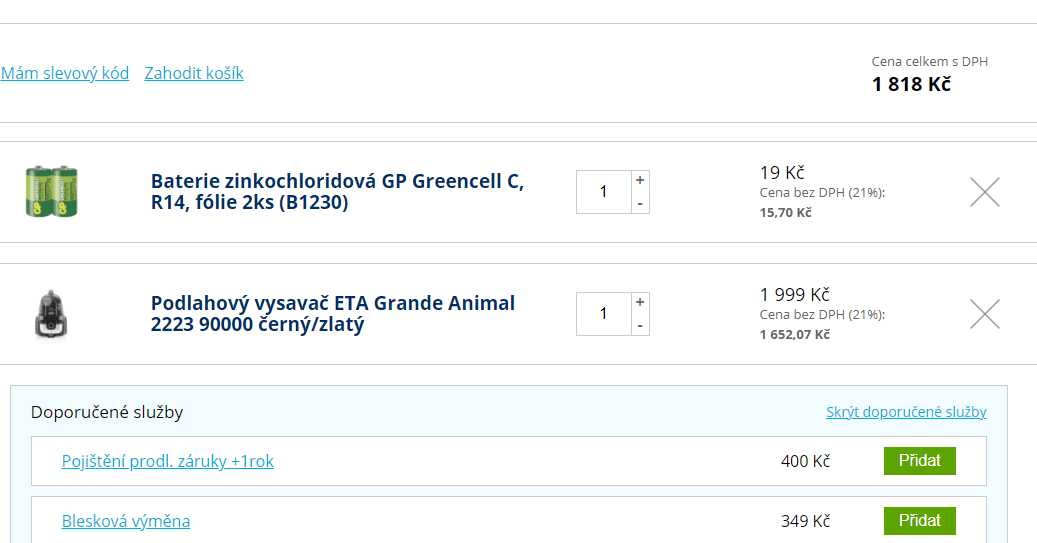Add 'Pojištění prodl. záruky +1rok' service
The image size is (1037, 543).
(919, 461)
